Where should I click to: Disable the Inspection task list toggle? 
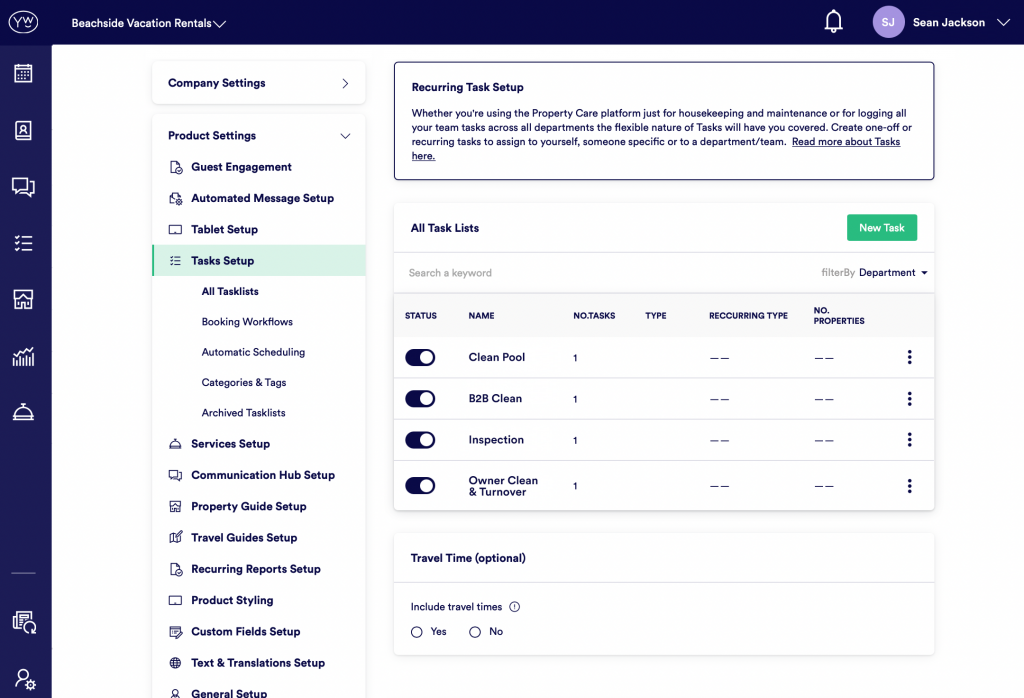click(x=420, y=440)
